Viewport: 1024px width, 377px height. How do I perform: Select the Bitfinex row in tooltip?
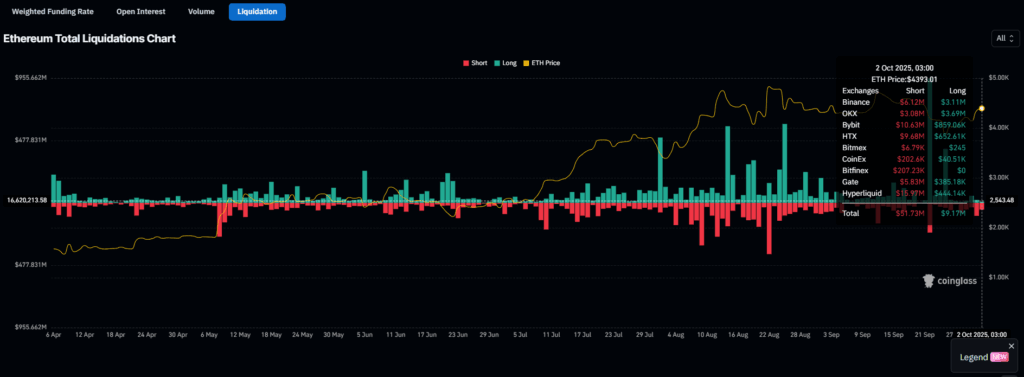904,171
